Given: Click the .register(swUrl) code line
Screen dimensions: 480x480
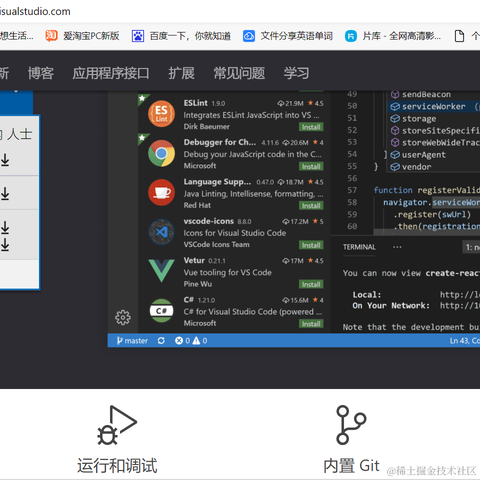Looking at the screenshot, I should 432,214.
